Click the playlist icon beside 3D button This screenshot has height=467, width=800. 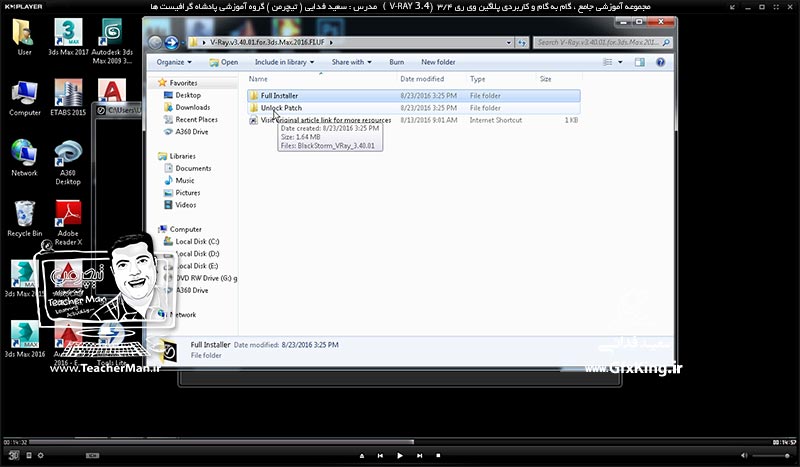tap(29, 455)
